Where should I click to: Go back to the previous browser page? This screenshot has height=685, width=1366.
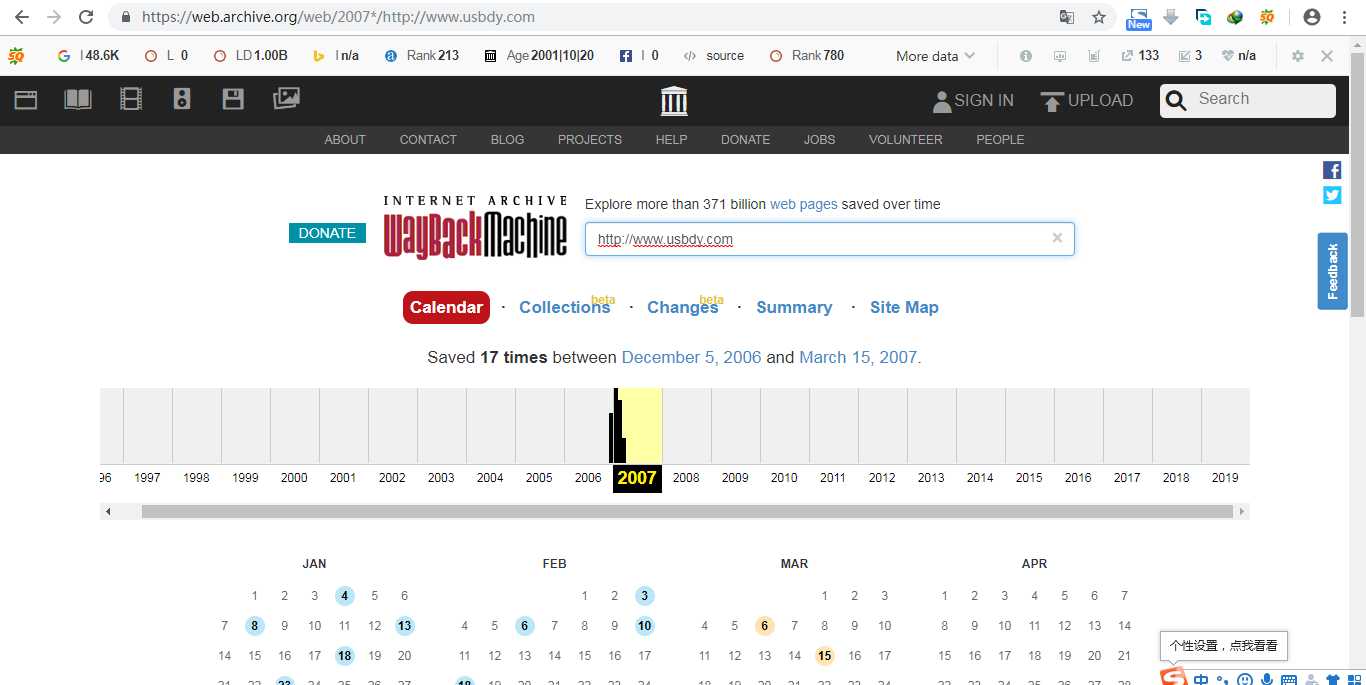point(21,17)
